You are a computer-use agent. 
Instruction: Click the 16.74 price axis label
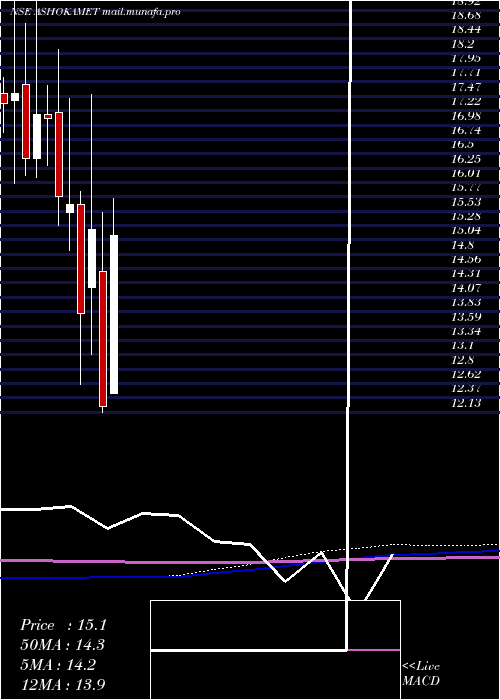466,130
